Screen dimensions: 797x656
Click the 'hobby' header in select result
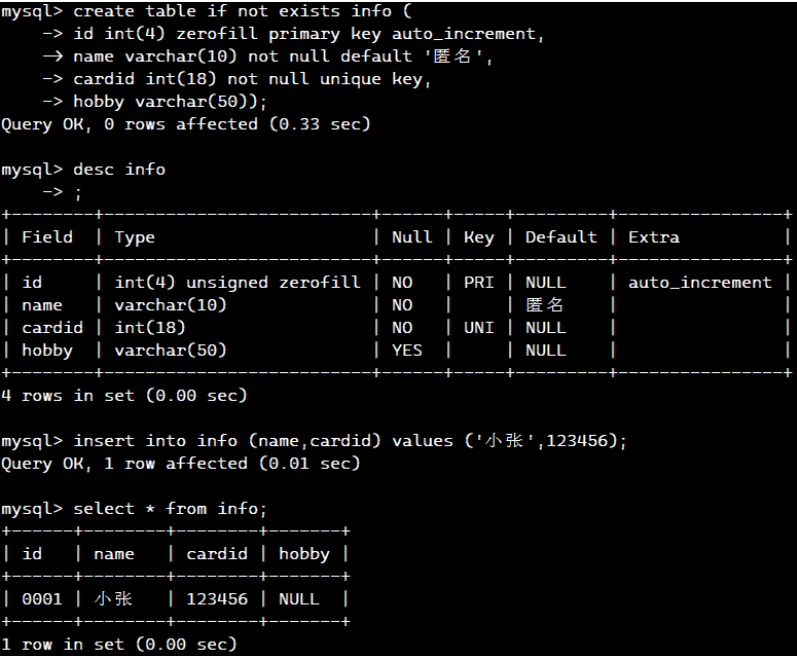304,554
